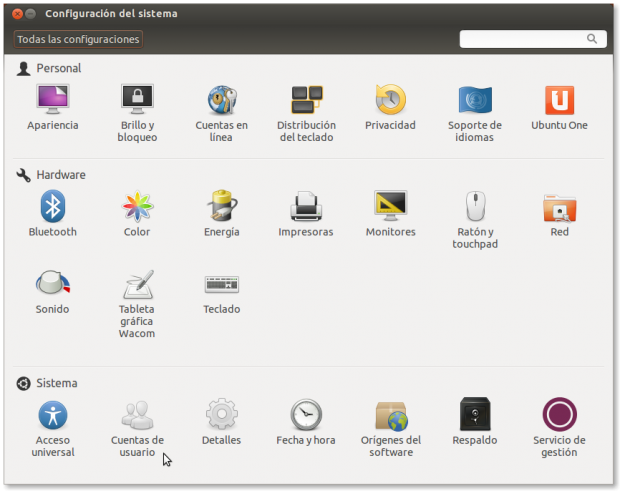Screen dimensions: 620x491
Task: Open Respaldo backup safe icon
Action: [475, 414]
